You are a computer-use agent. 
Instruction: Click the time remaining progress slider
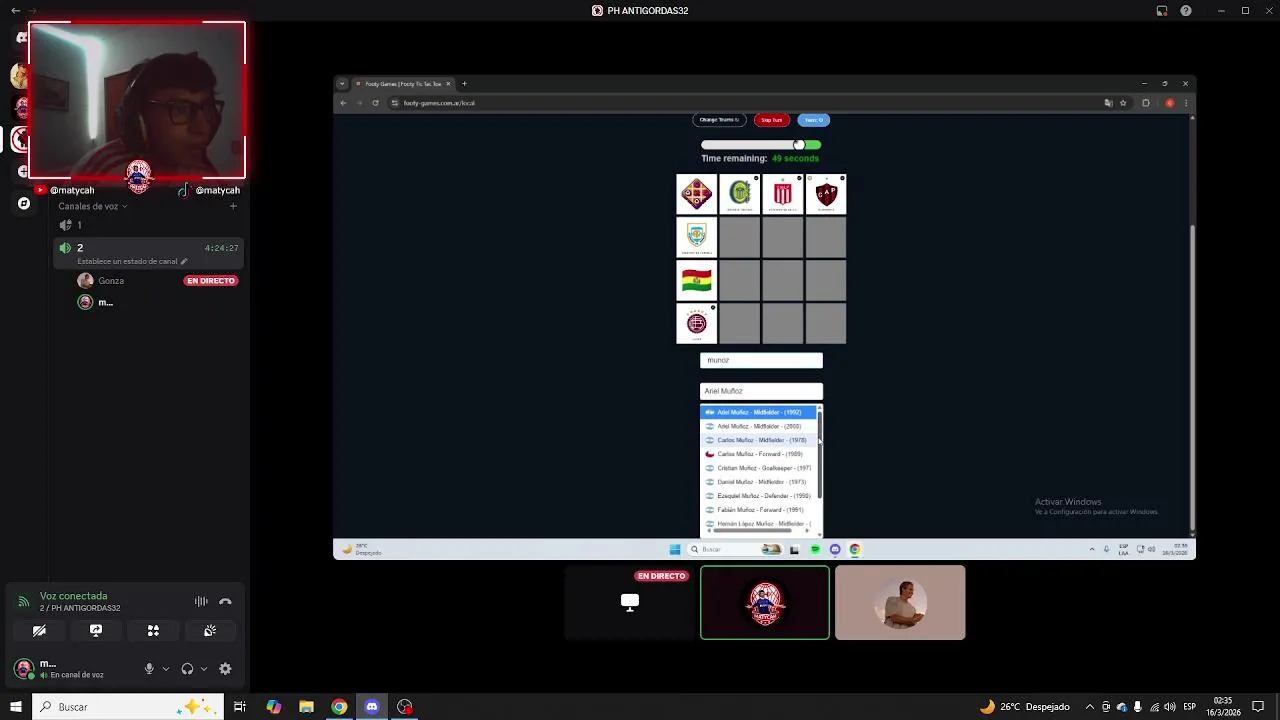click(761, 145)
